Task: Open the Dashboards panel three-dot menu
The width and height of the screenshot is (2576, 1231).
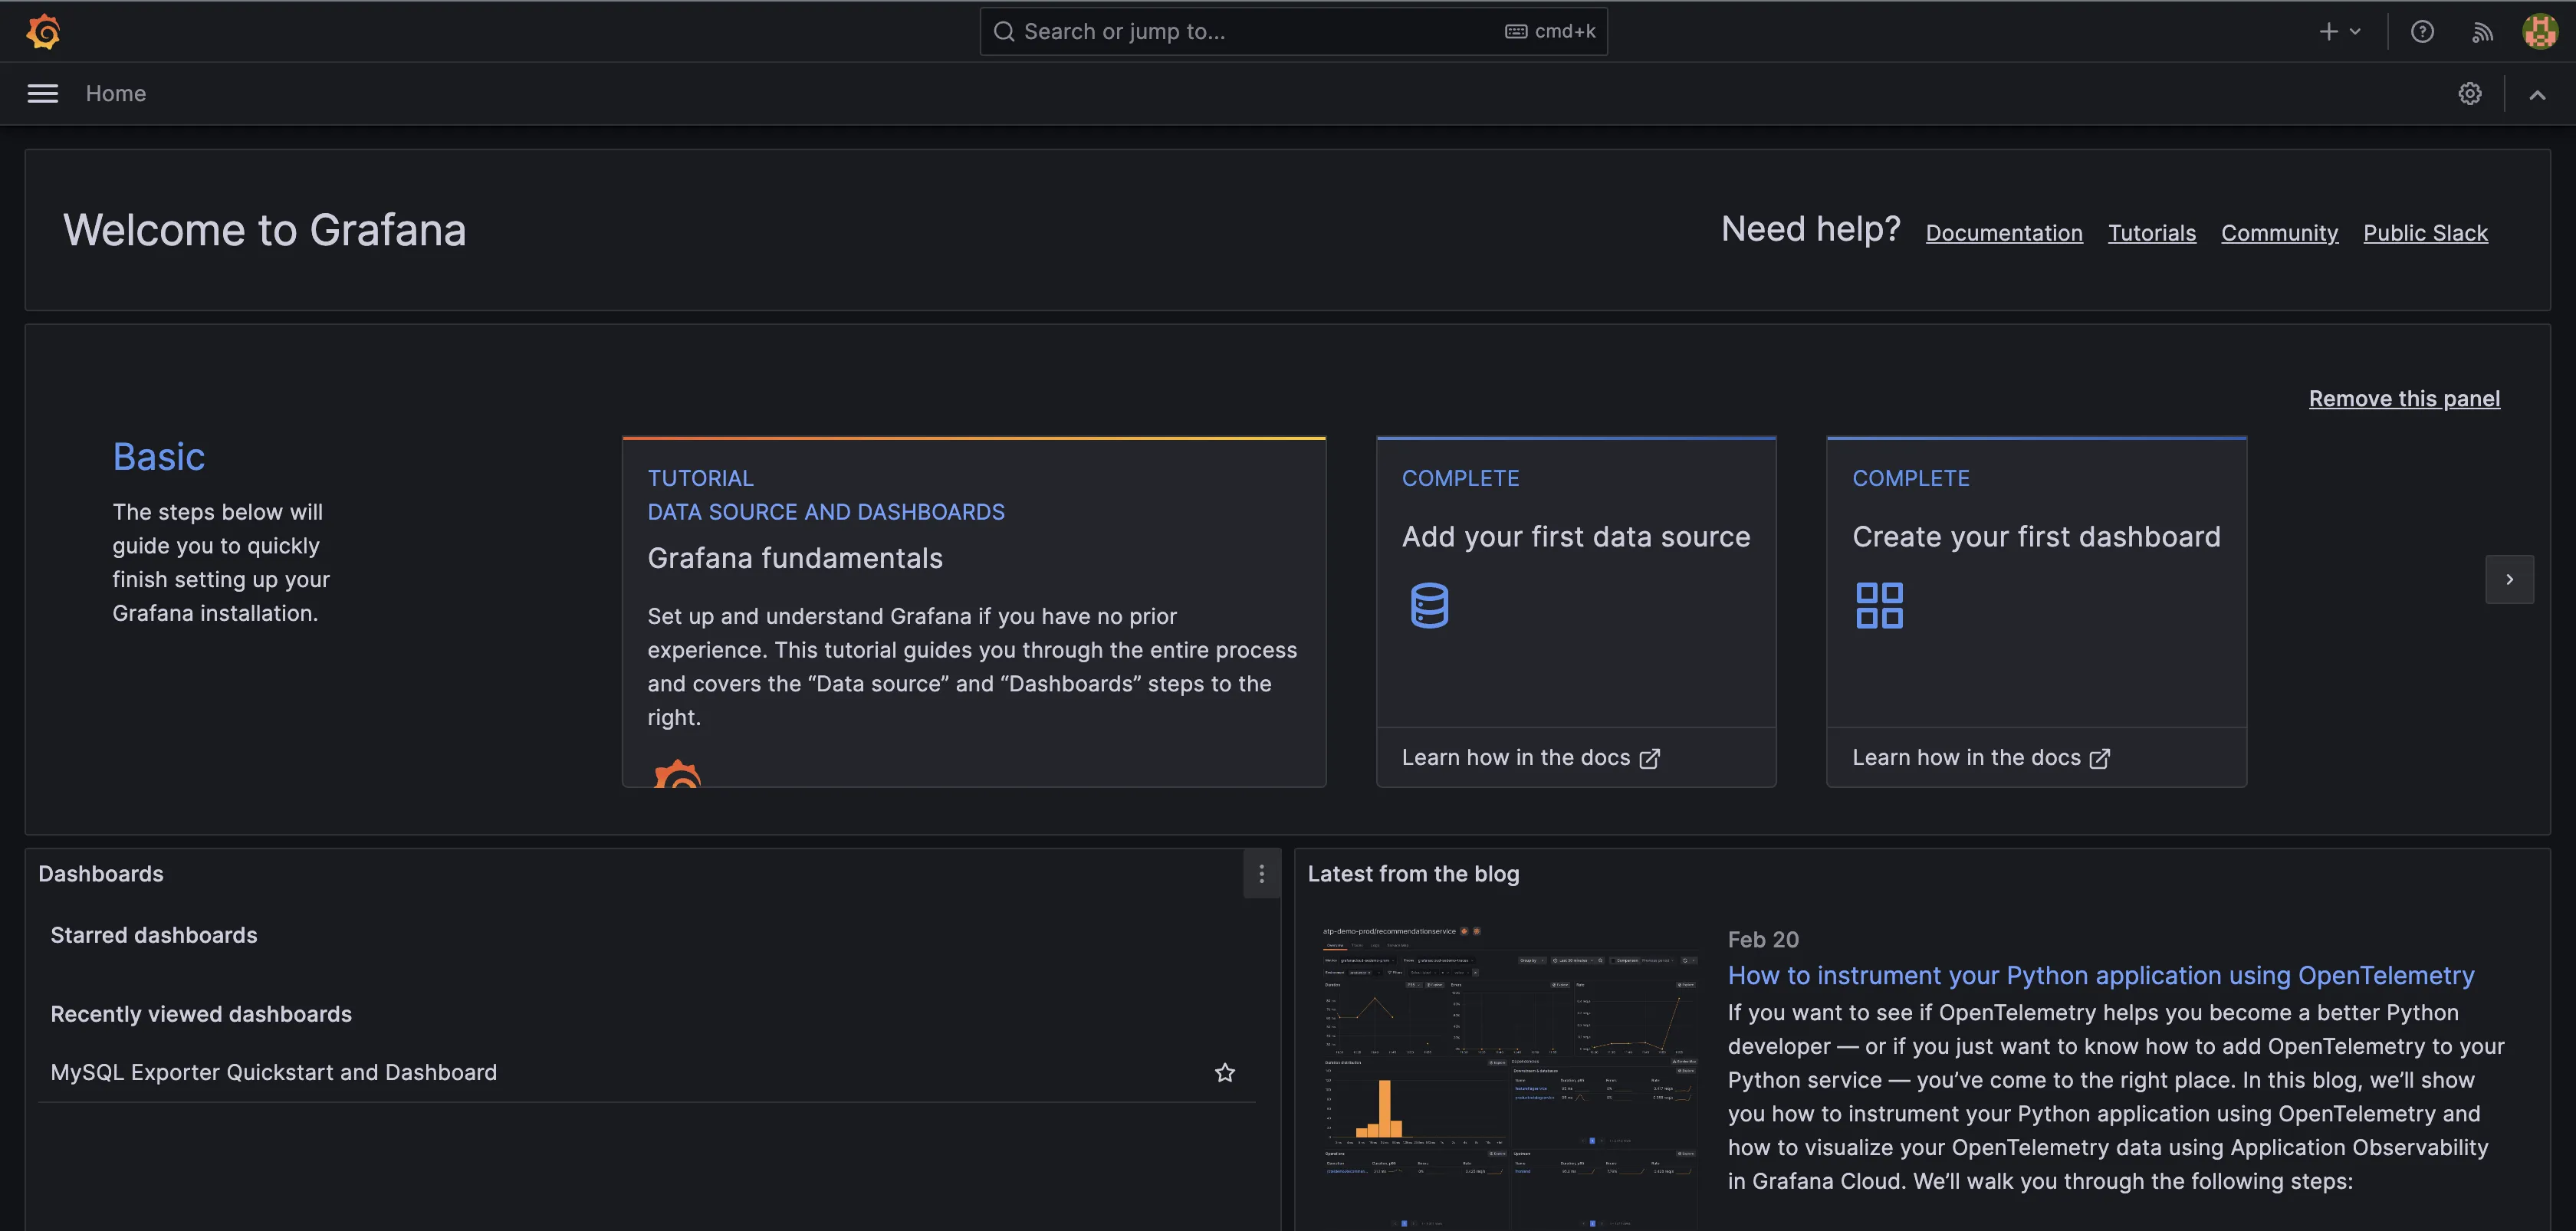Action: 1261,874
